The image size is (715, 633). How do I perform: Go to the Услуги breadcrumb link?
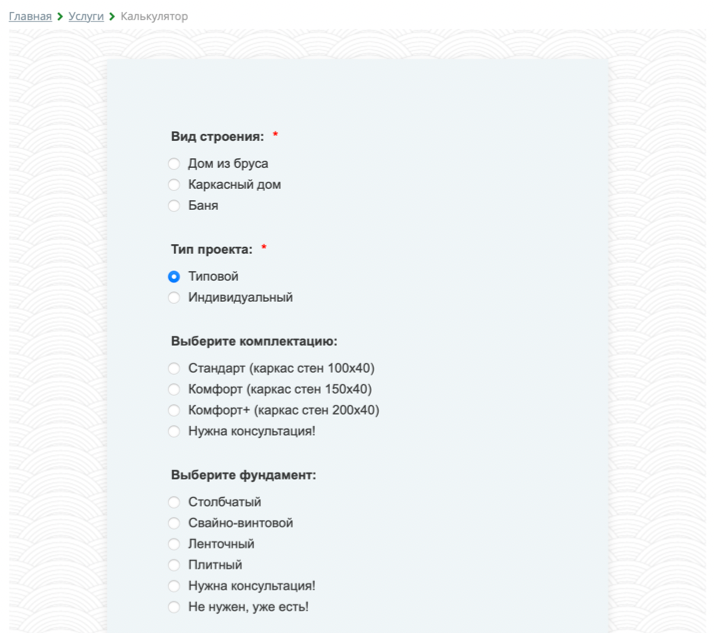(x=86, y=16)
